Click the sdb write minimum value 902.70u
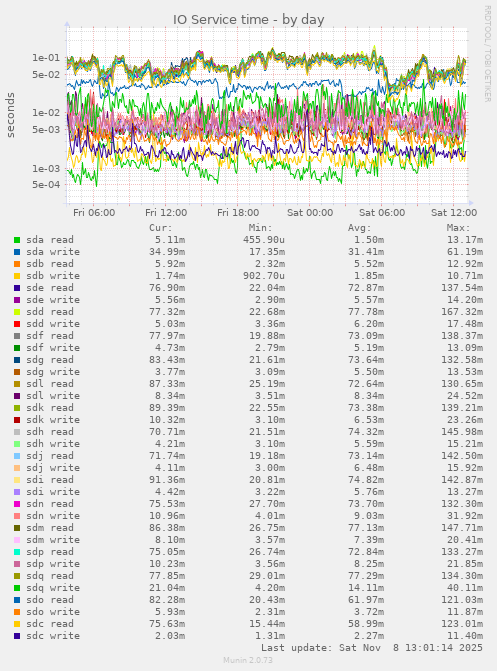The width and height of the screenshot is (497, 671). tap(264, 276)
